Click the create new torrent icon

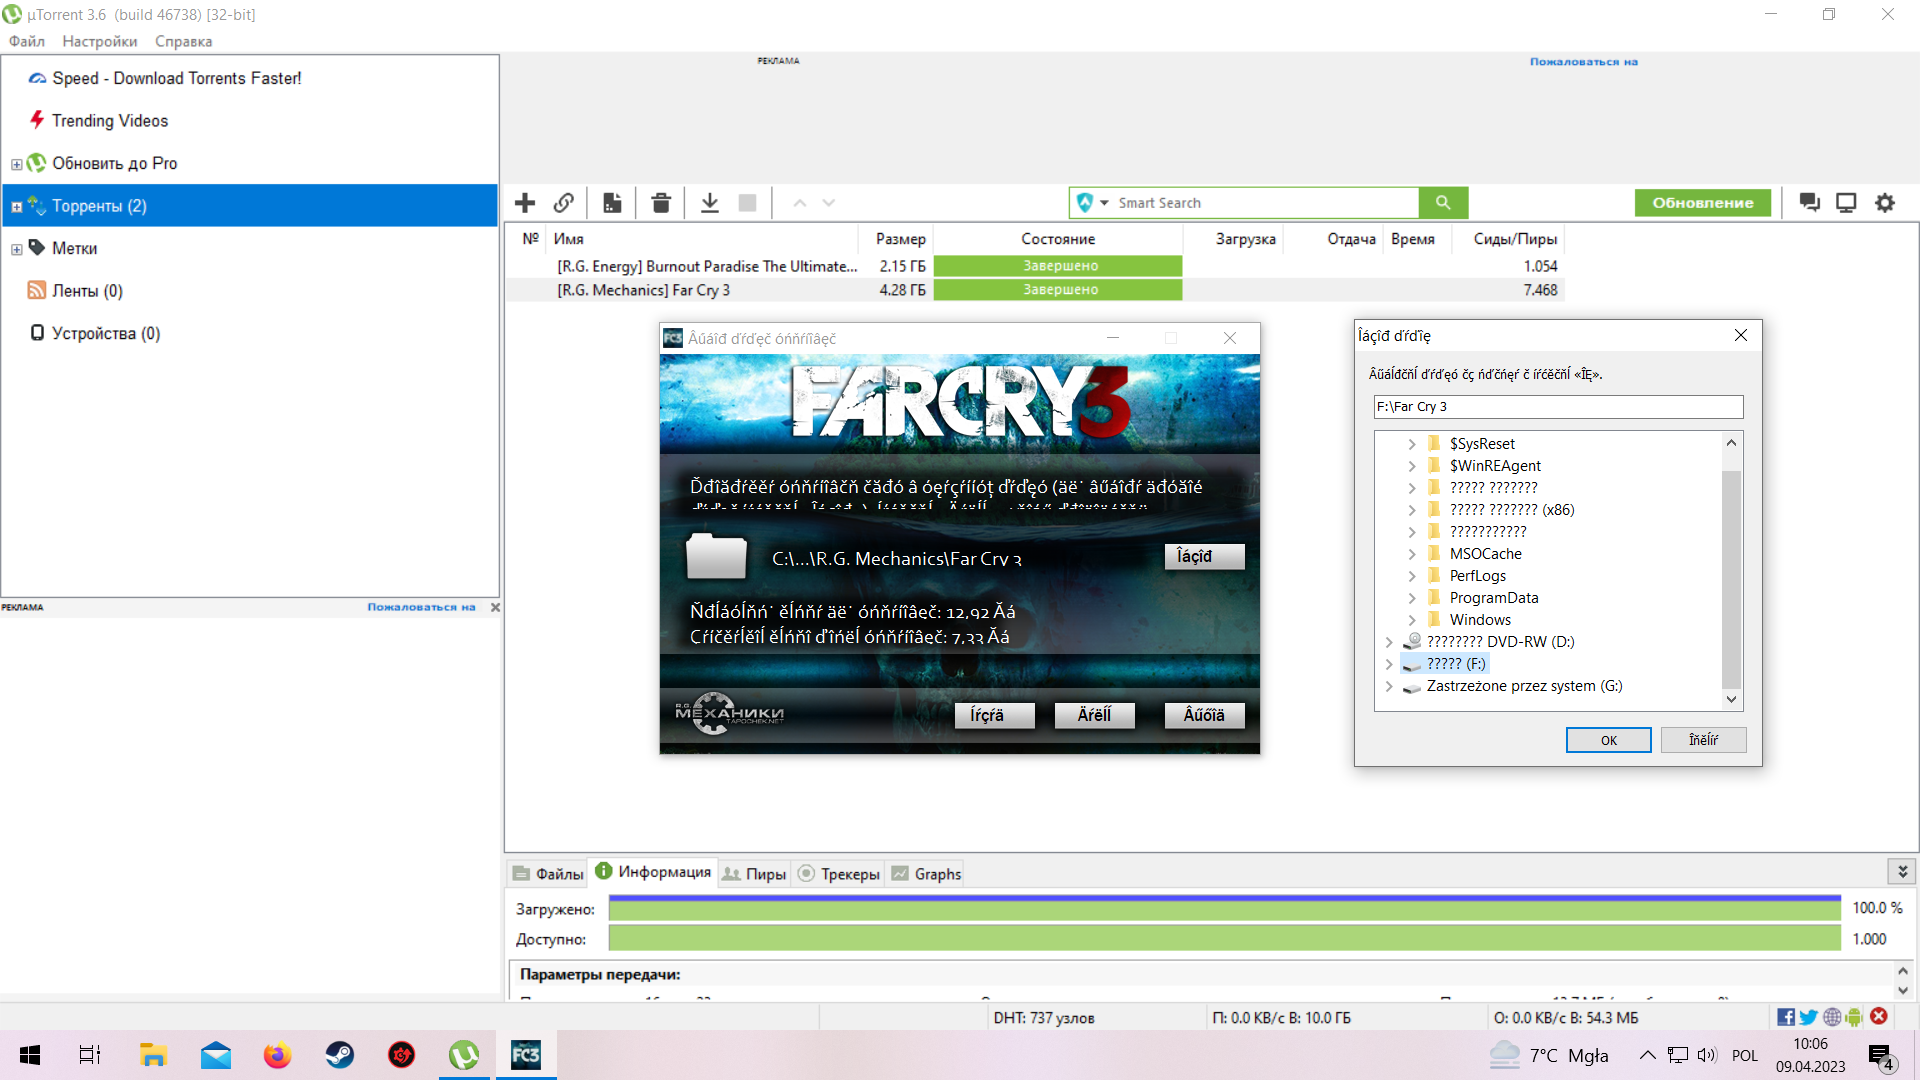[x=612, y=203]
